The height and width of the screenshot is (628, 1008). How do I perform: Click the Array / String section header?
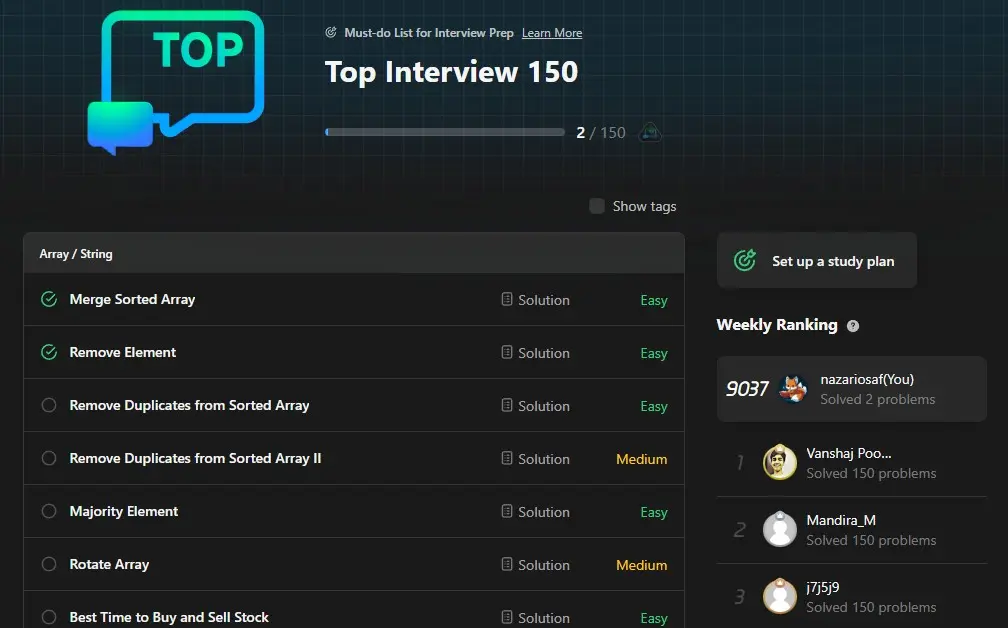tap(354, 253)
